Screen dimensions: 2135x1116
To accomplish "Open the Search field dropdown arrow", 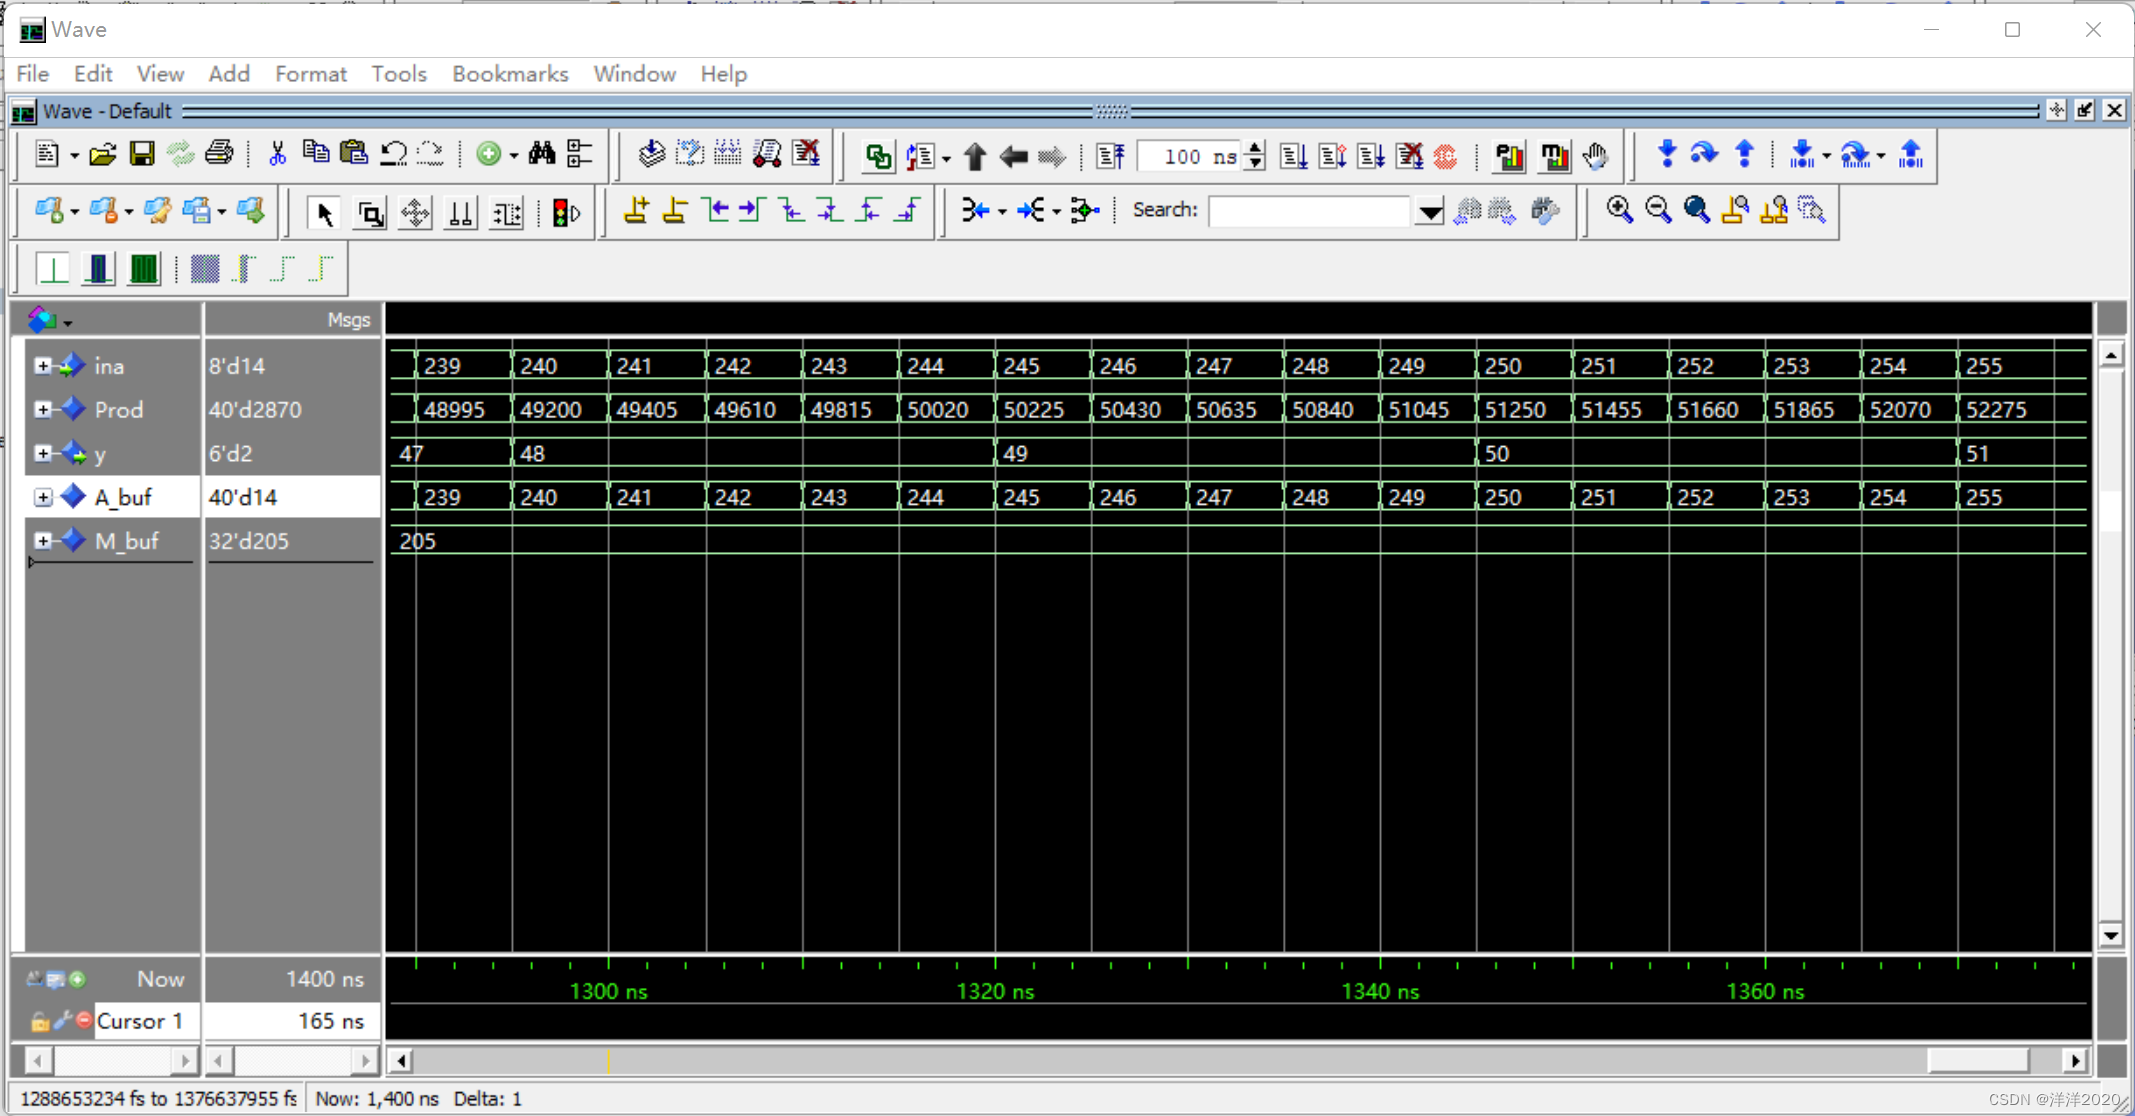I will pos(1430,211).
